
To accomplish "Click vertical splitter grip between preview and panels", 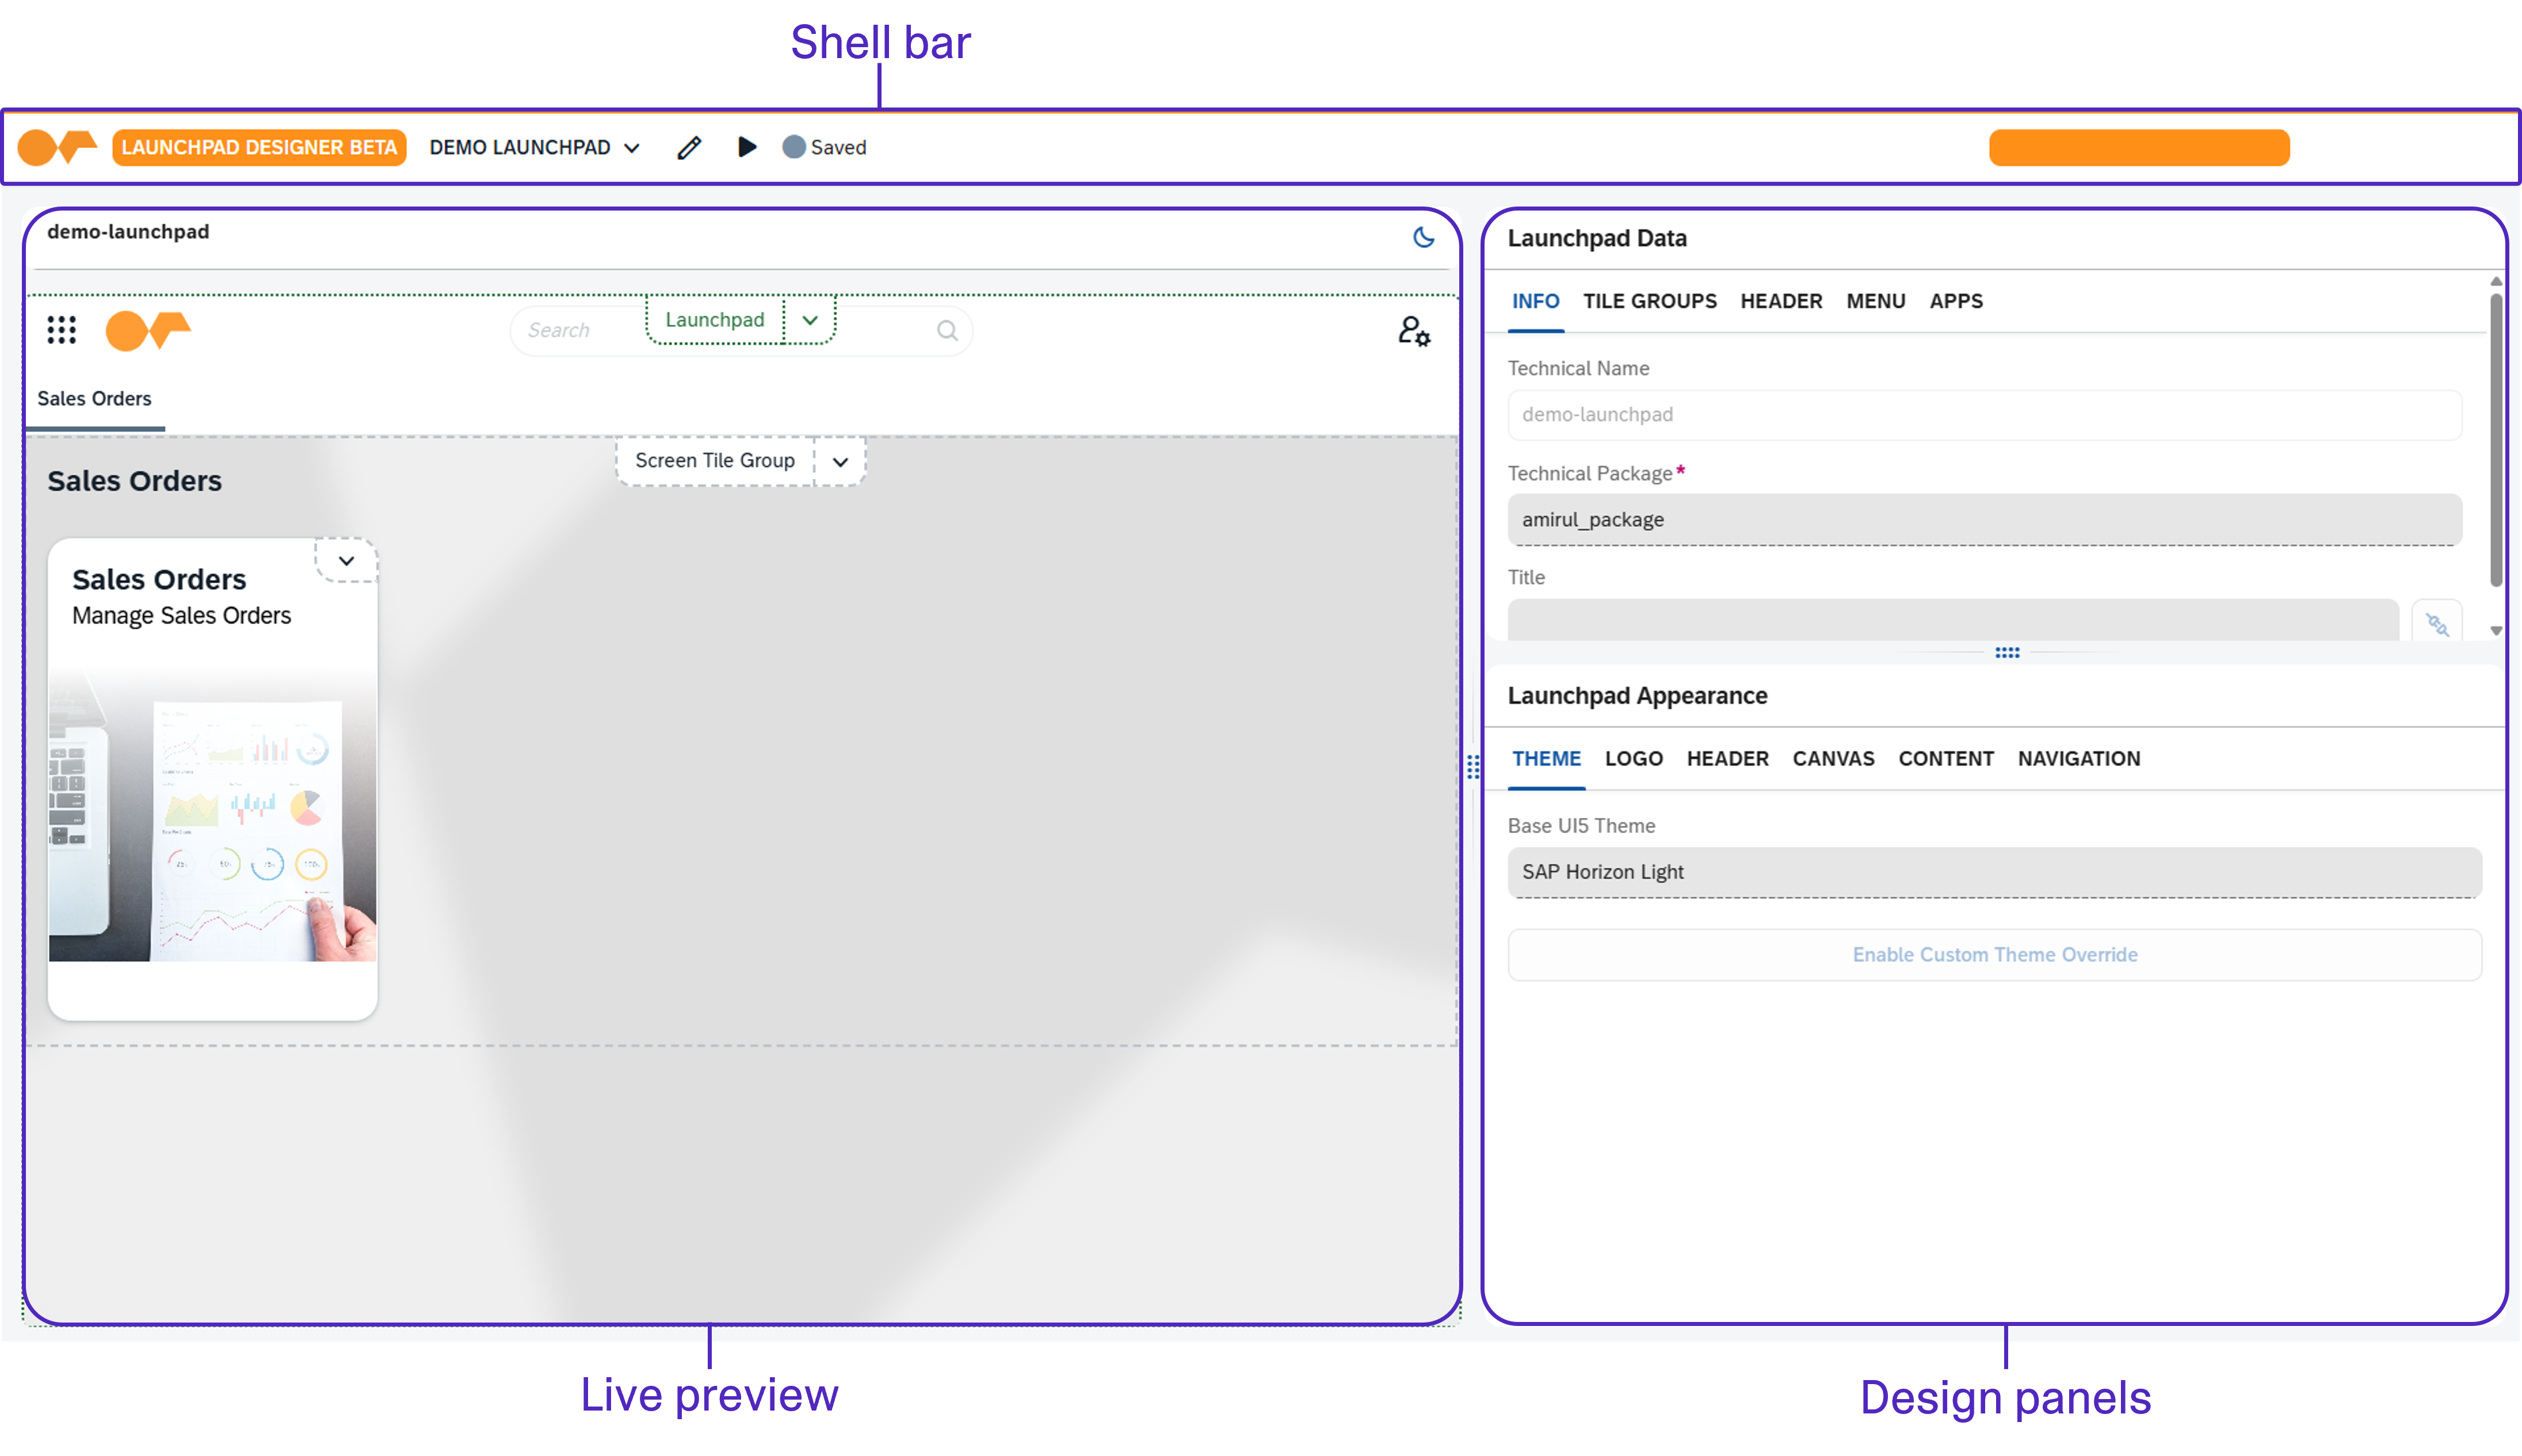I will pos(1473,767).
